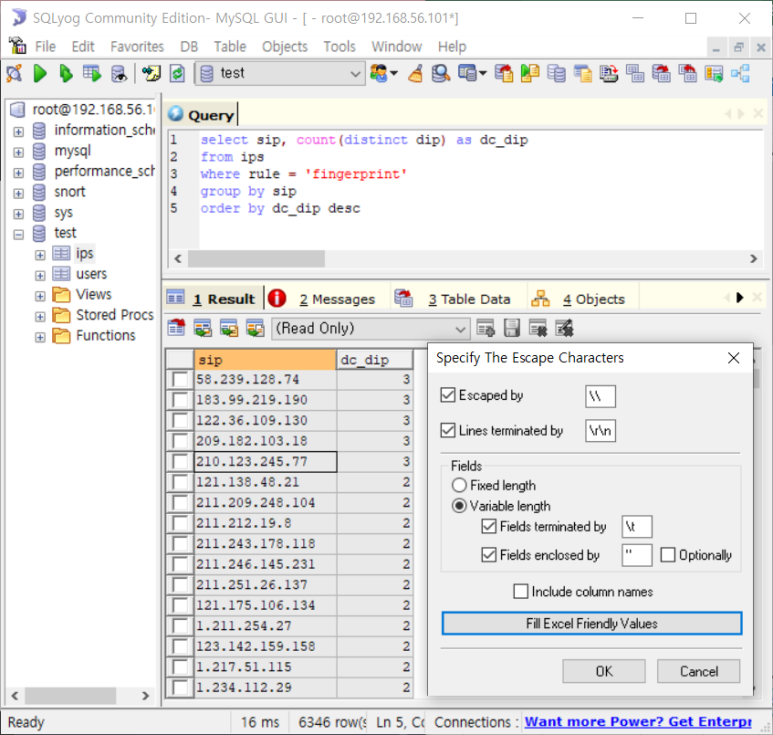Enable Include column names checkbox
The image size is (773, 735).
(521, 592)
